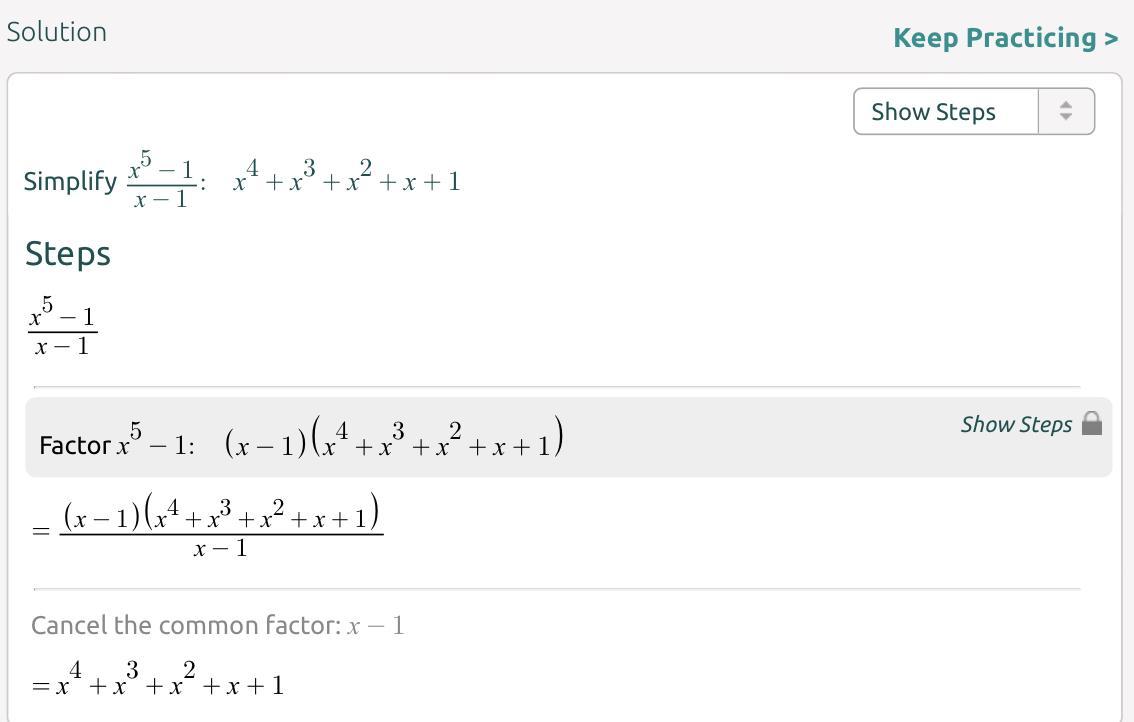Click the final result line at the bottom
The image size is (1134, 722).
[x=158, y=684]
